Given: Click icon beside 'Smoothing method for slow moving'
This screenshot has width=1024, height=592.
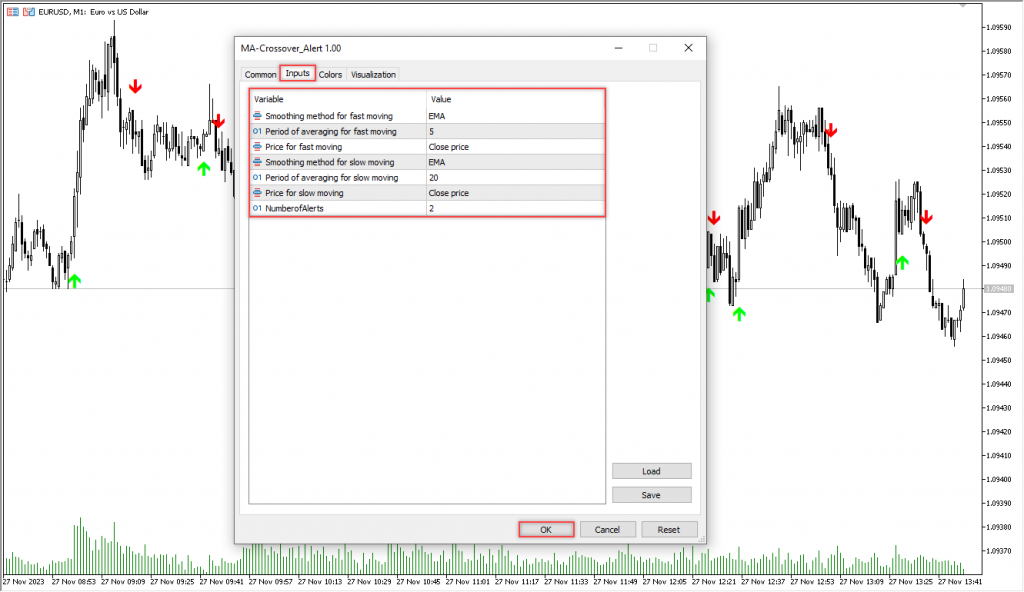Looking at the screenshot, I should click(x=257, y=162).
